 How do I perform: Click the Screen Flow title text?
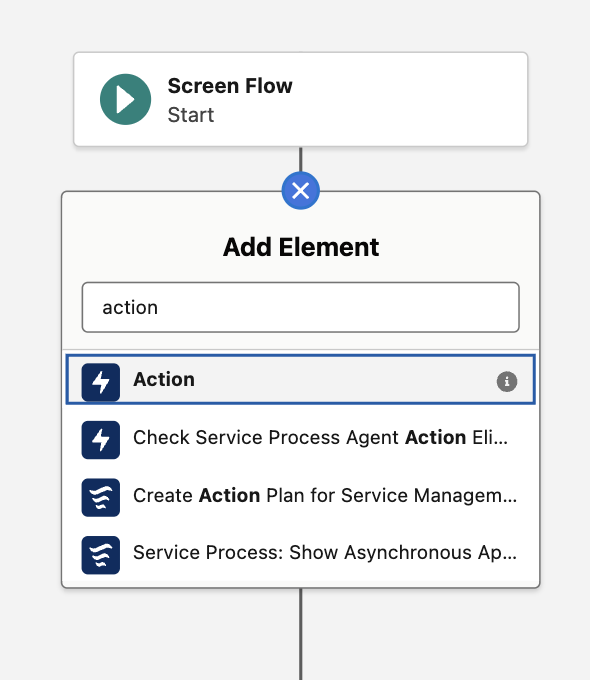(x=230, y=86)
